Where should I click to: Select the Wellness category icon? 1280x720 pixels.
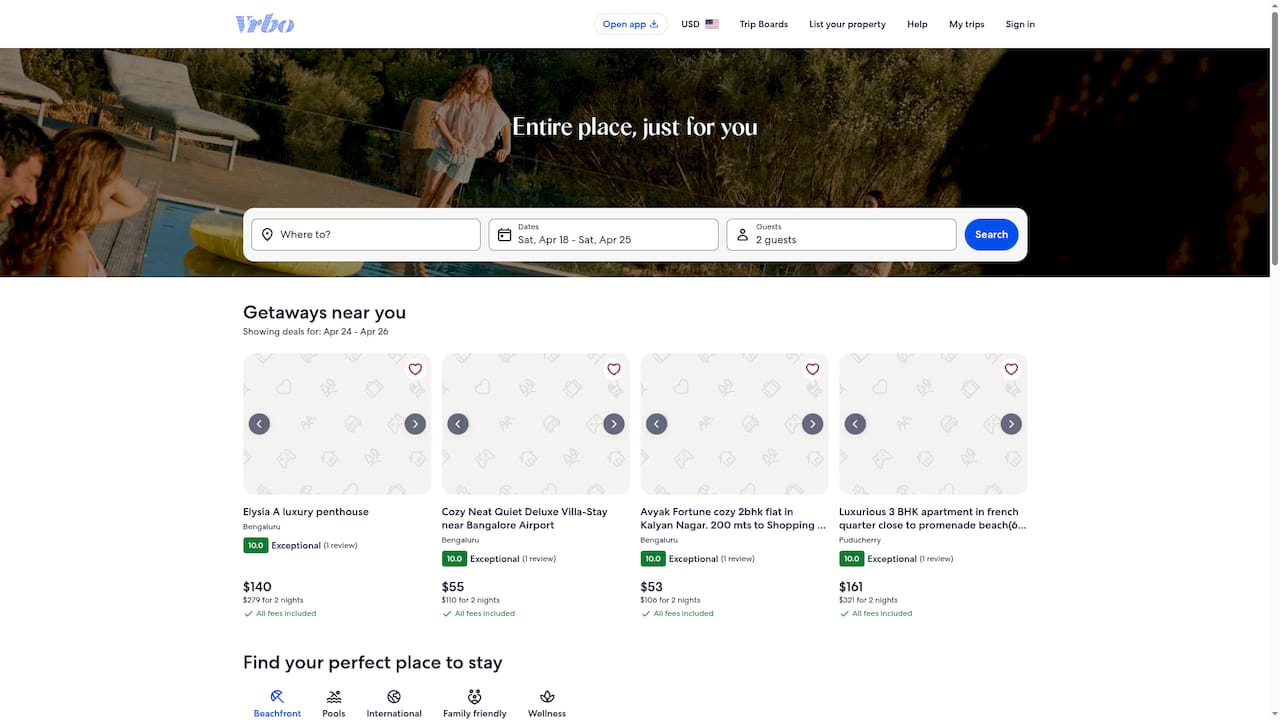(546, 698)
